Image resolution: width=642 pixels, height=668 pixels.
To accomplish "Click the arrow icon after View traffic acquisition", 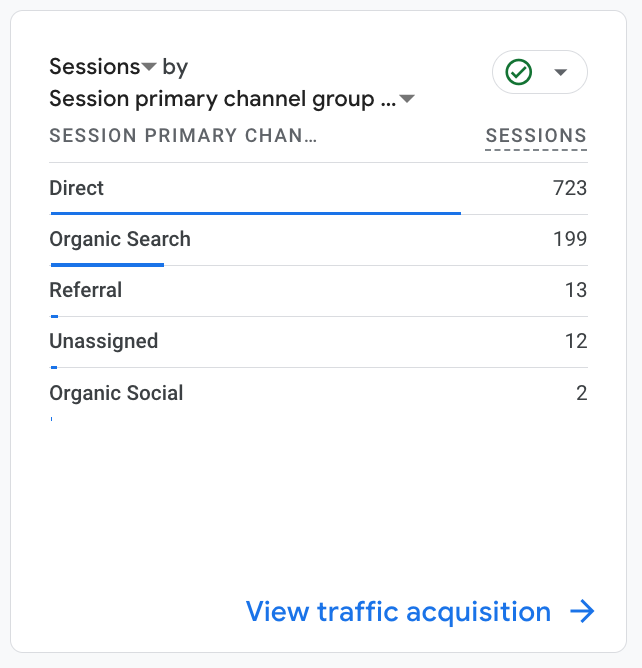I will coord(582,612).
